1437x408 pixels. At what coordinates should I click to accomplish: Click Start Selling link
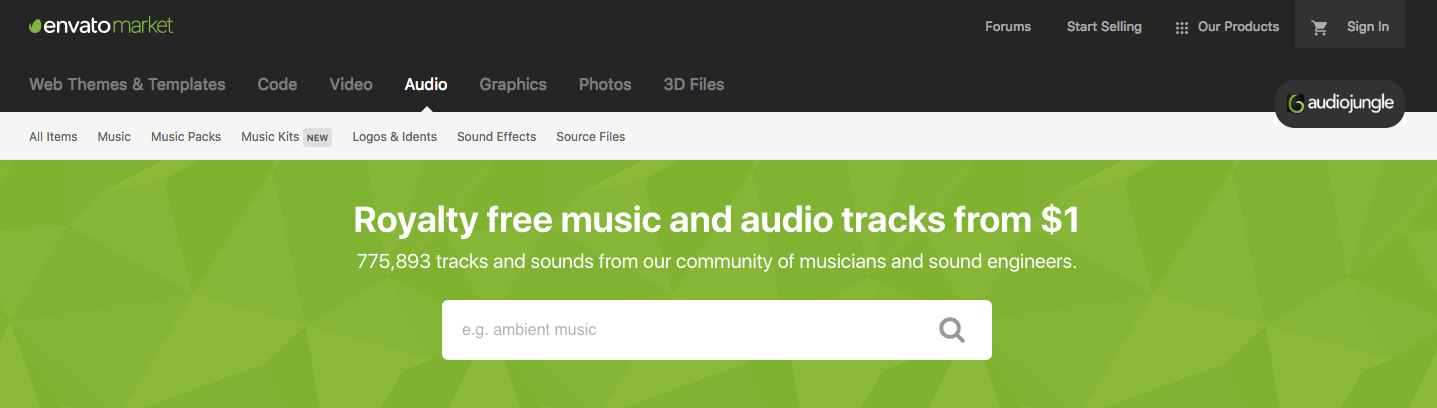click(1104, 27)
